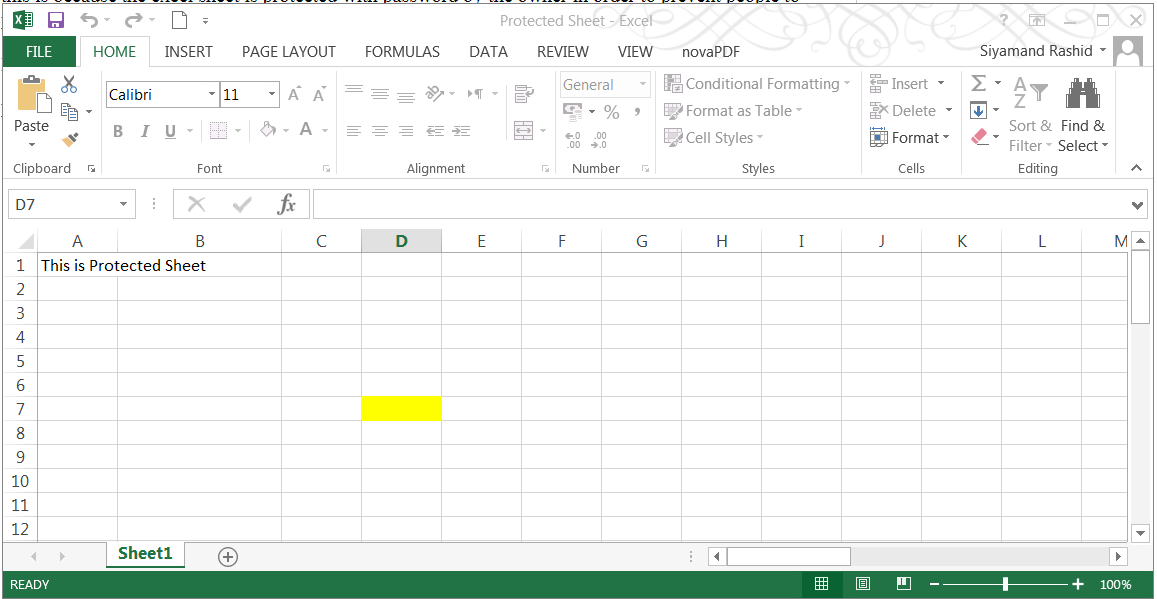Open the General number format dropdown
The width and height of the screenshot is (1157, 599).
(x=643, y=85)
